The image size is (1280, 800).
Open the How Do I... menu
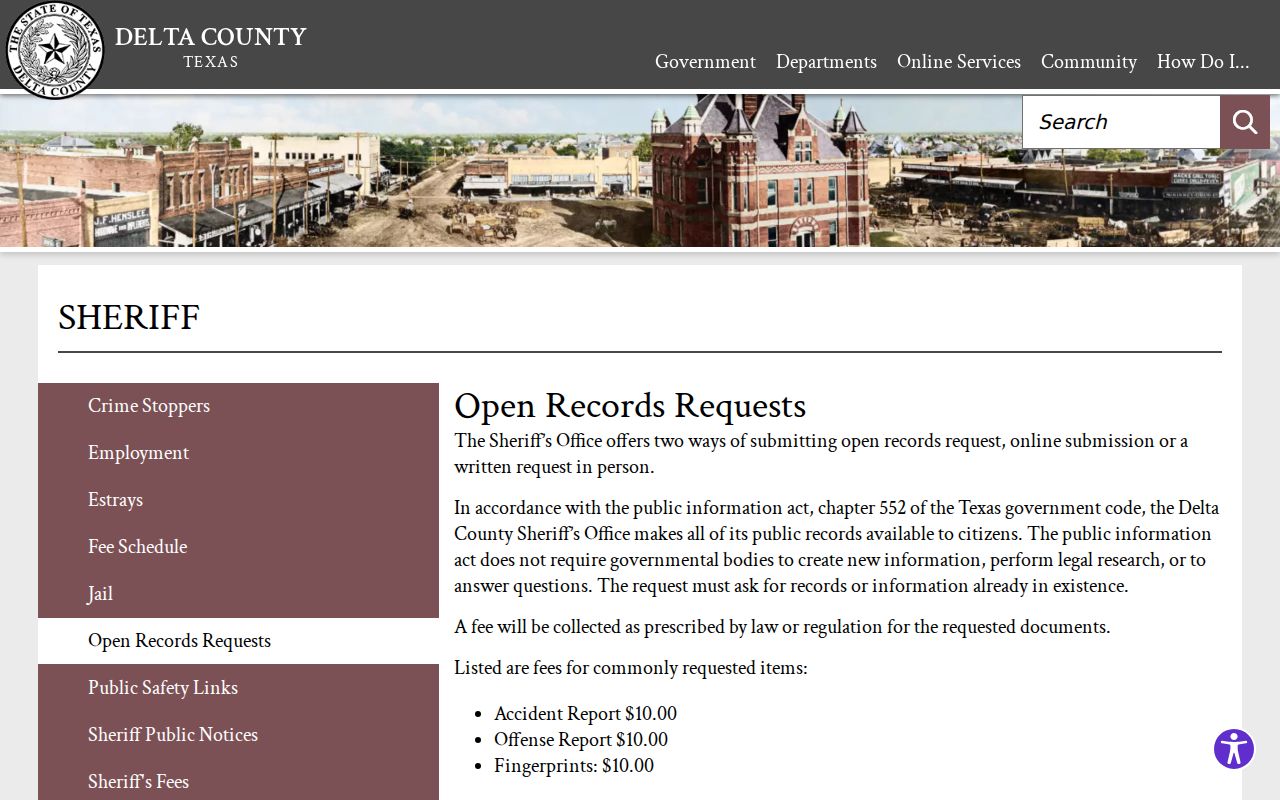tap(1203, 62)
